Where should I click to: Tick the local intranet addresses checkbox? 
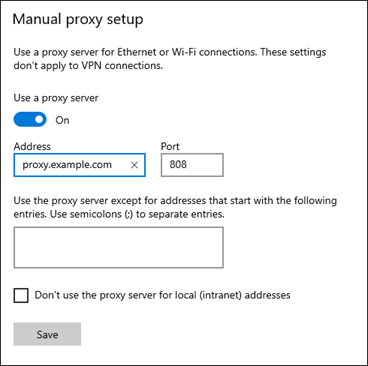tap(21, 295)
